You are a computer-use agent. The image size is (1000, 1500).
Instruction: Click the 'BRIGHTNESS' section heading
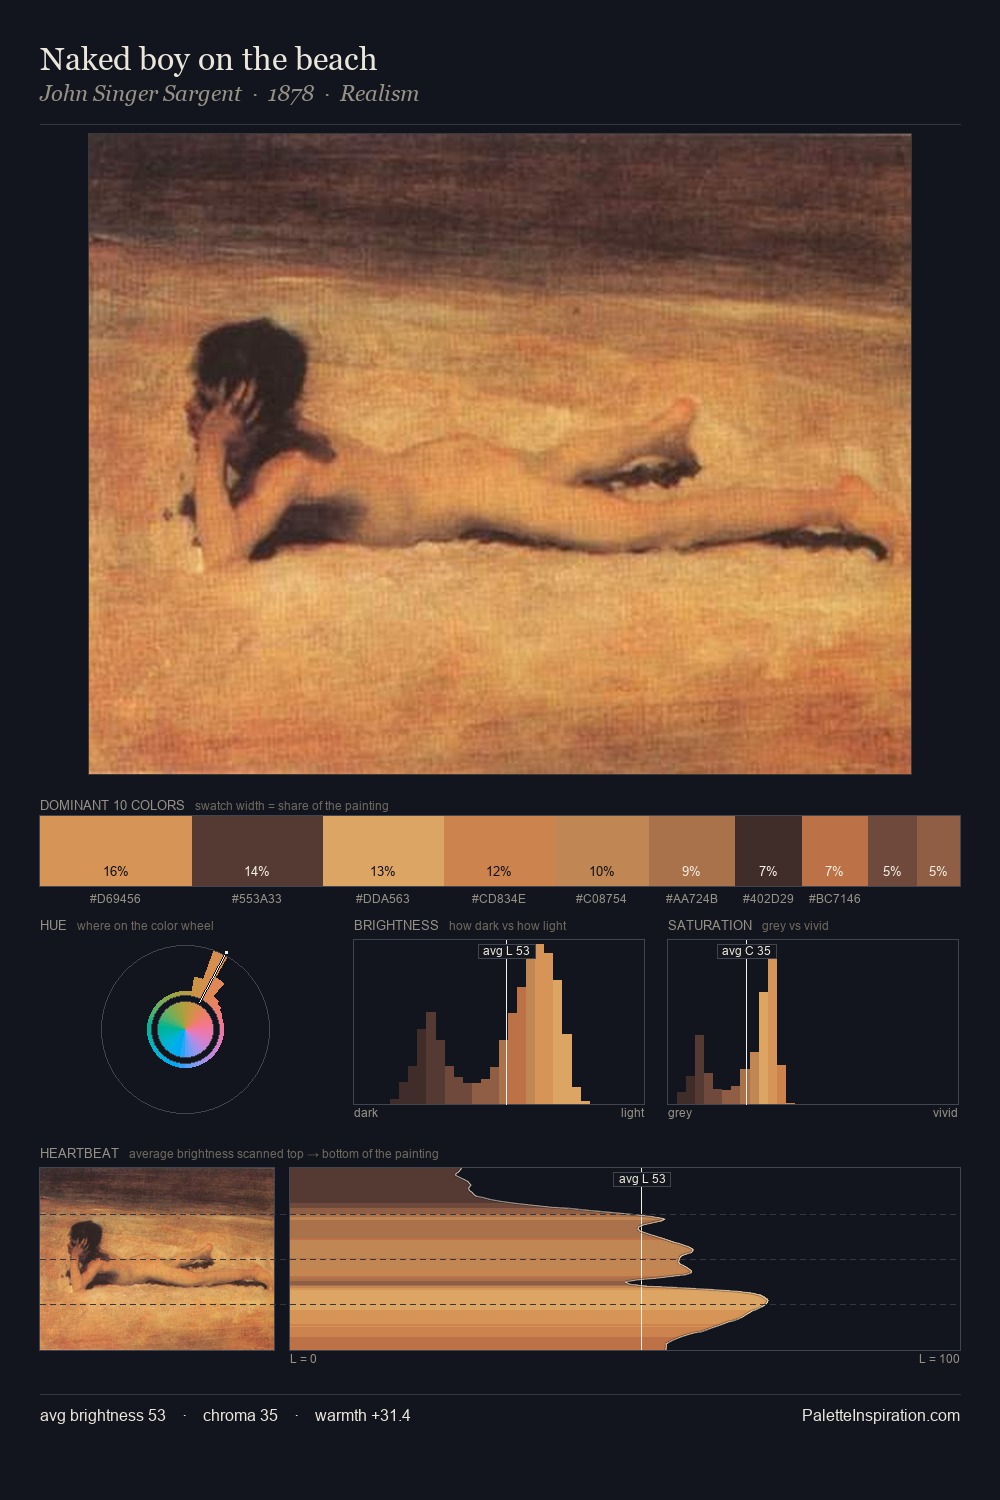396,925
